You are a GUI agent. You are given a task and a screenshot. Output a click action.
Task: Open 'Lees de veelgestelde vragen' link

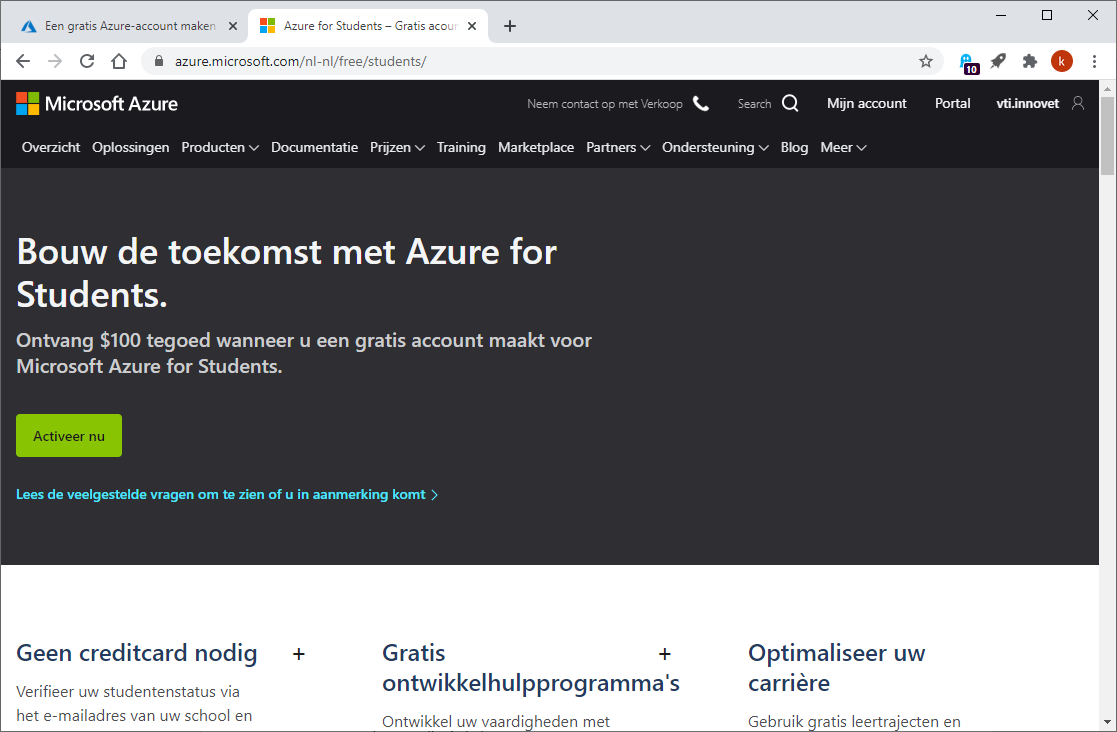click(x=227, y=494)
